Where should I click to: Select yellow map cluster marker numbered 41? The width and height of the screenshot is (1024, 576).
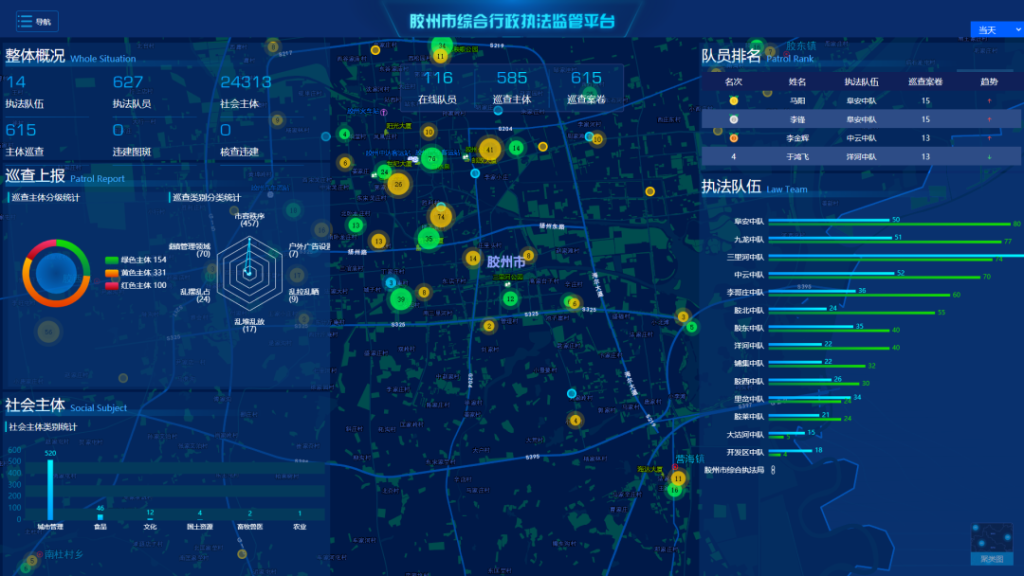coord(490,150)
